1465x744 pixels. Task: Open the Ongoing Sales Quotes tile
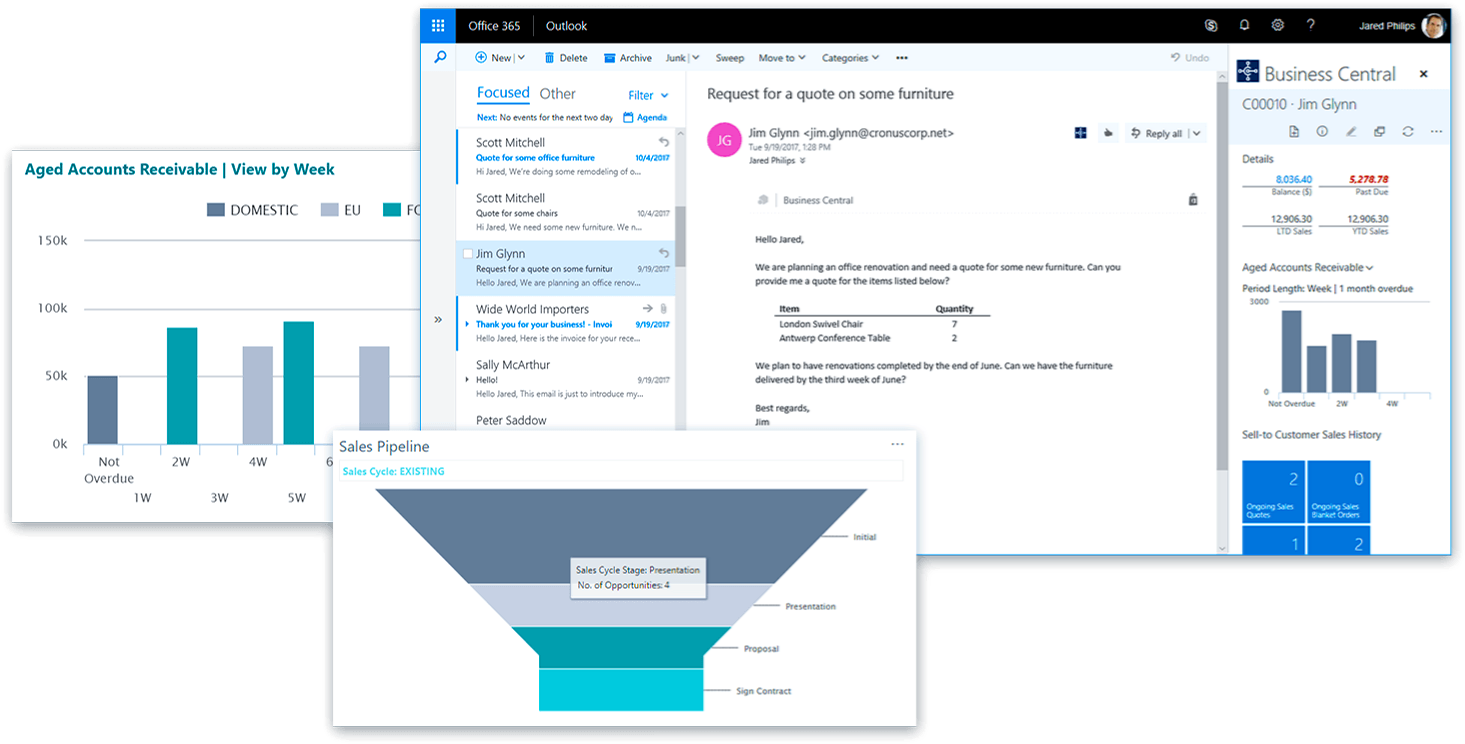[1272, 491]
